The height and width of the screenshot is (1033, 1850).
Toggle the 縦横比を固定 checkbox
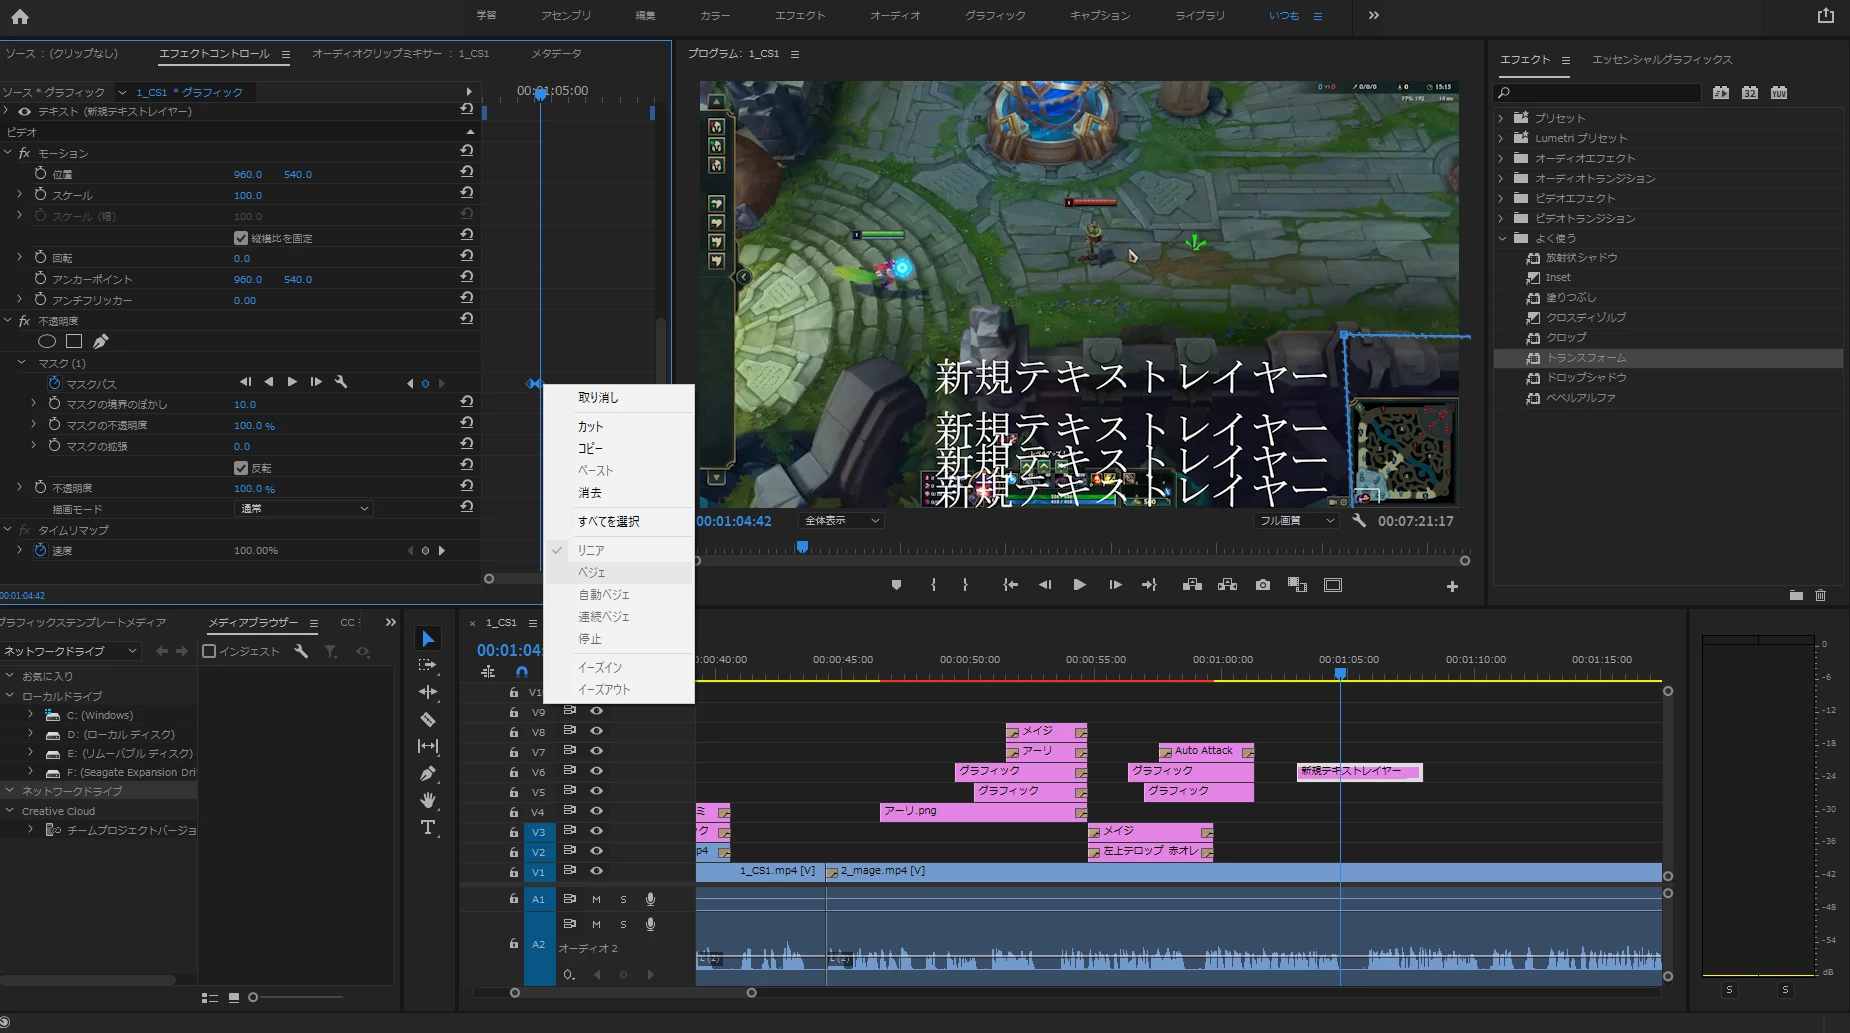point(241,238)
